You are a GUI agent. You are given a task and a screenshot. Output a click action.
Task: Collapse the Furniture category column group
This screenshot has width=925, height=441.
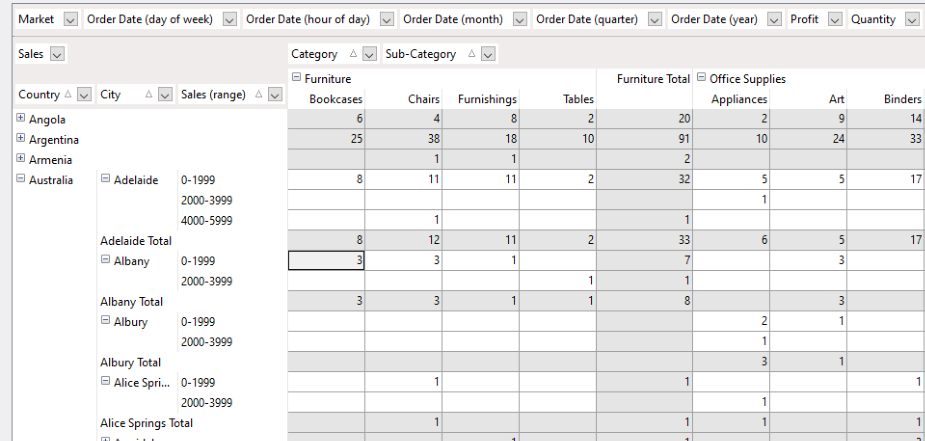click(x=296, y=78)
